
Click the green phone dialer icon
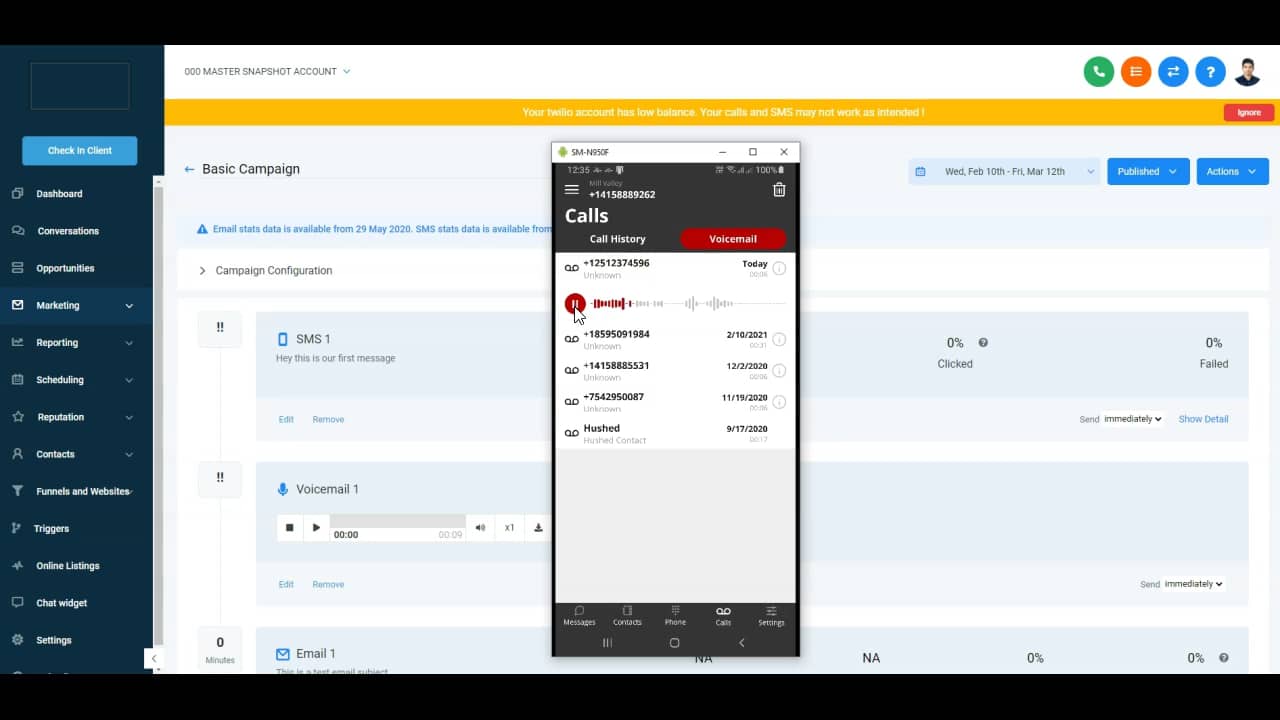tap(1098, 72)
